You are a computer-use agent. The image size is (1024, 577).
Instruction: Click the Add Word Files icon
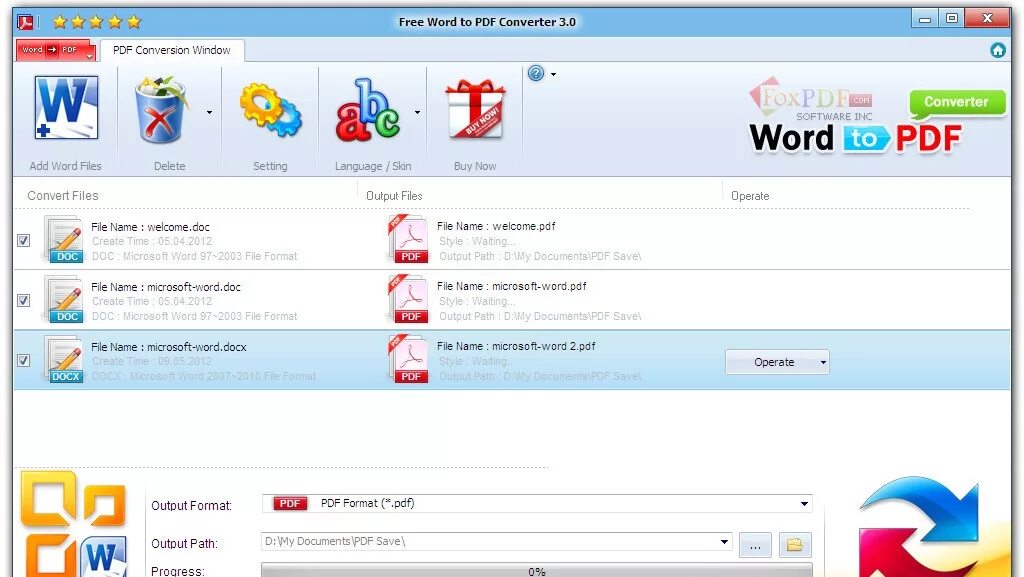pos(66,108)
